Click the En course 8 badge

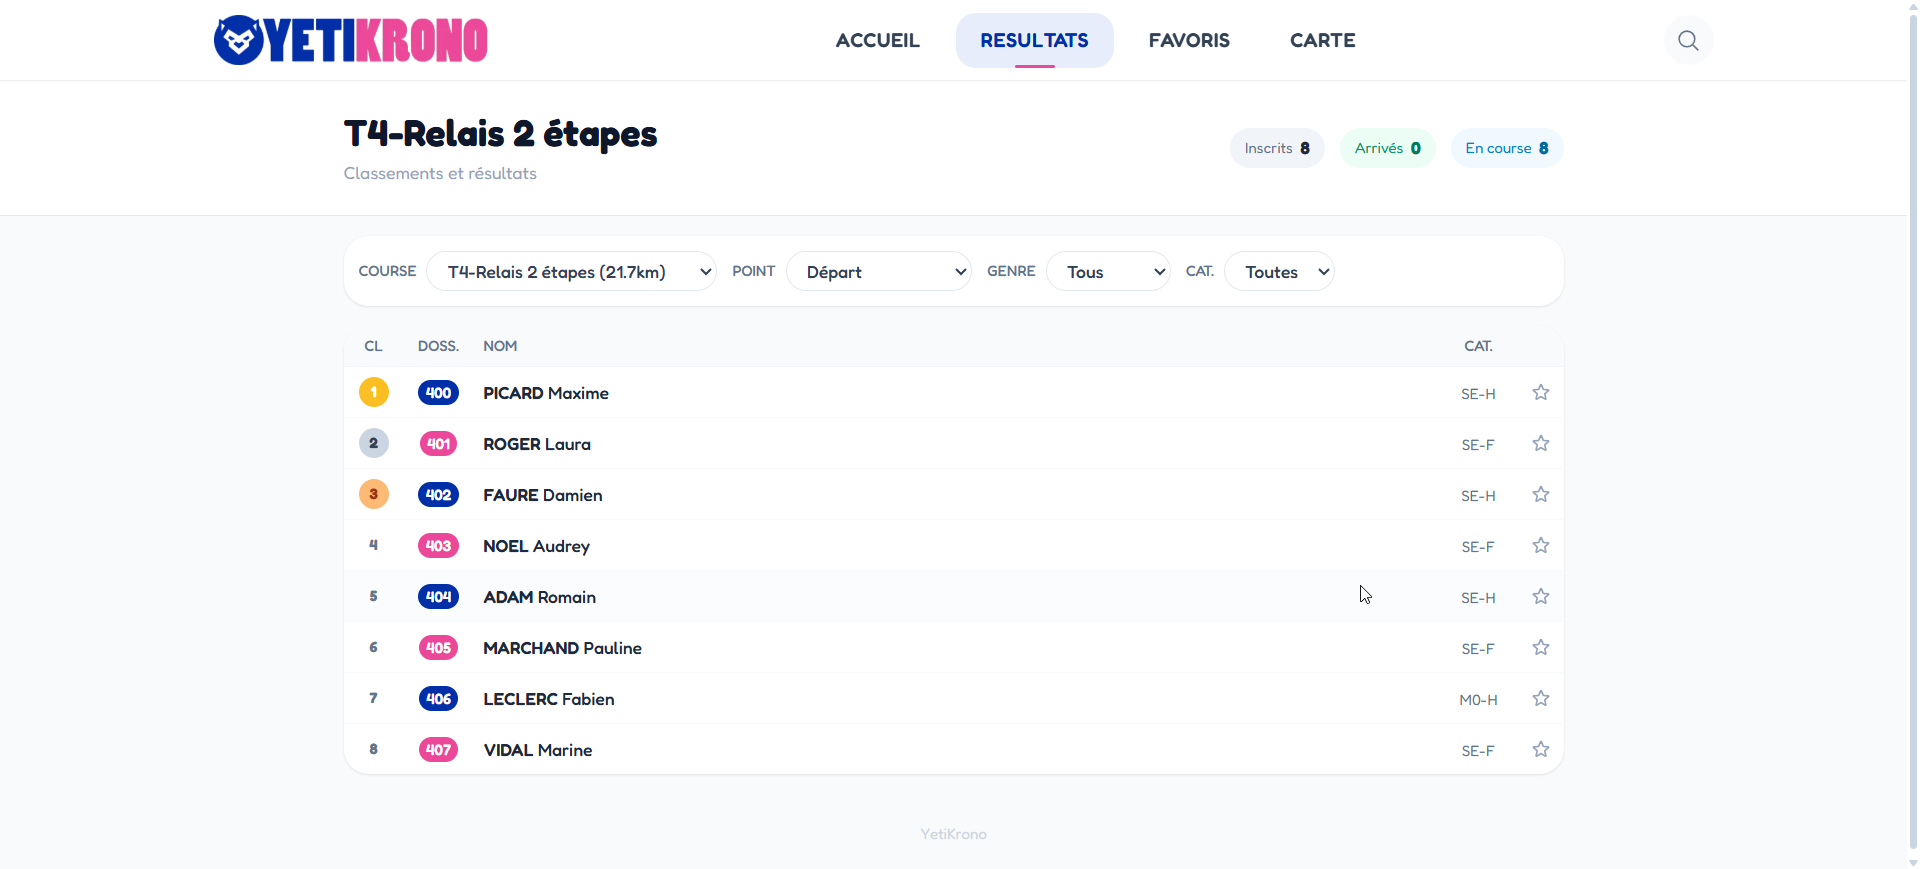[1506, 149]
